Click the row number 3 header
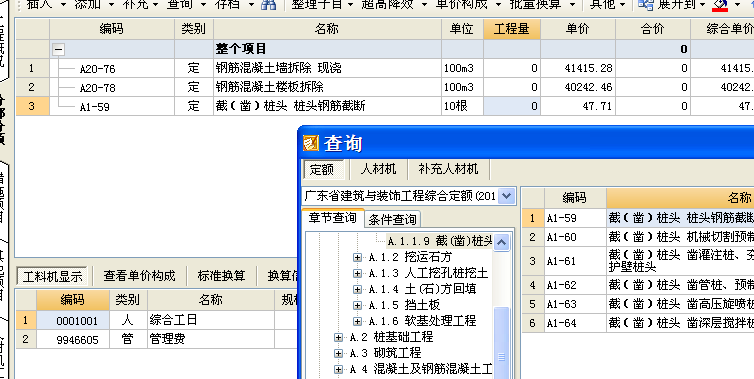The height and width of the screenshot is (379, 754). pyautogui.click(x=32, y=106)
